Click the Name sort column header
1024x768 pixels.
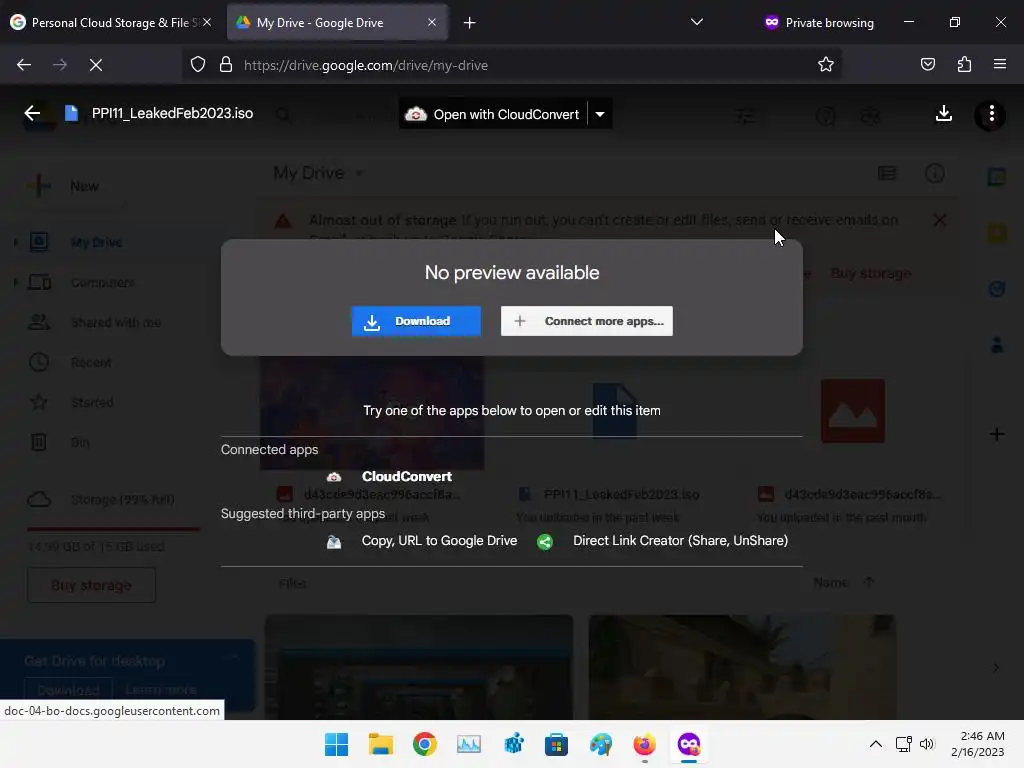pos(831,583)
